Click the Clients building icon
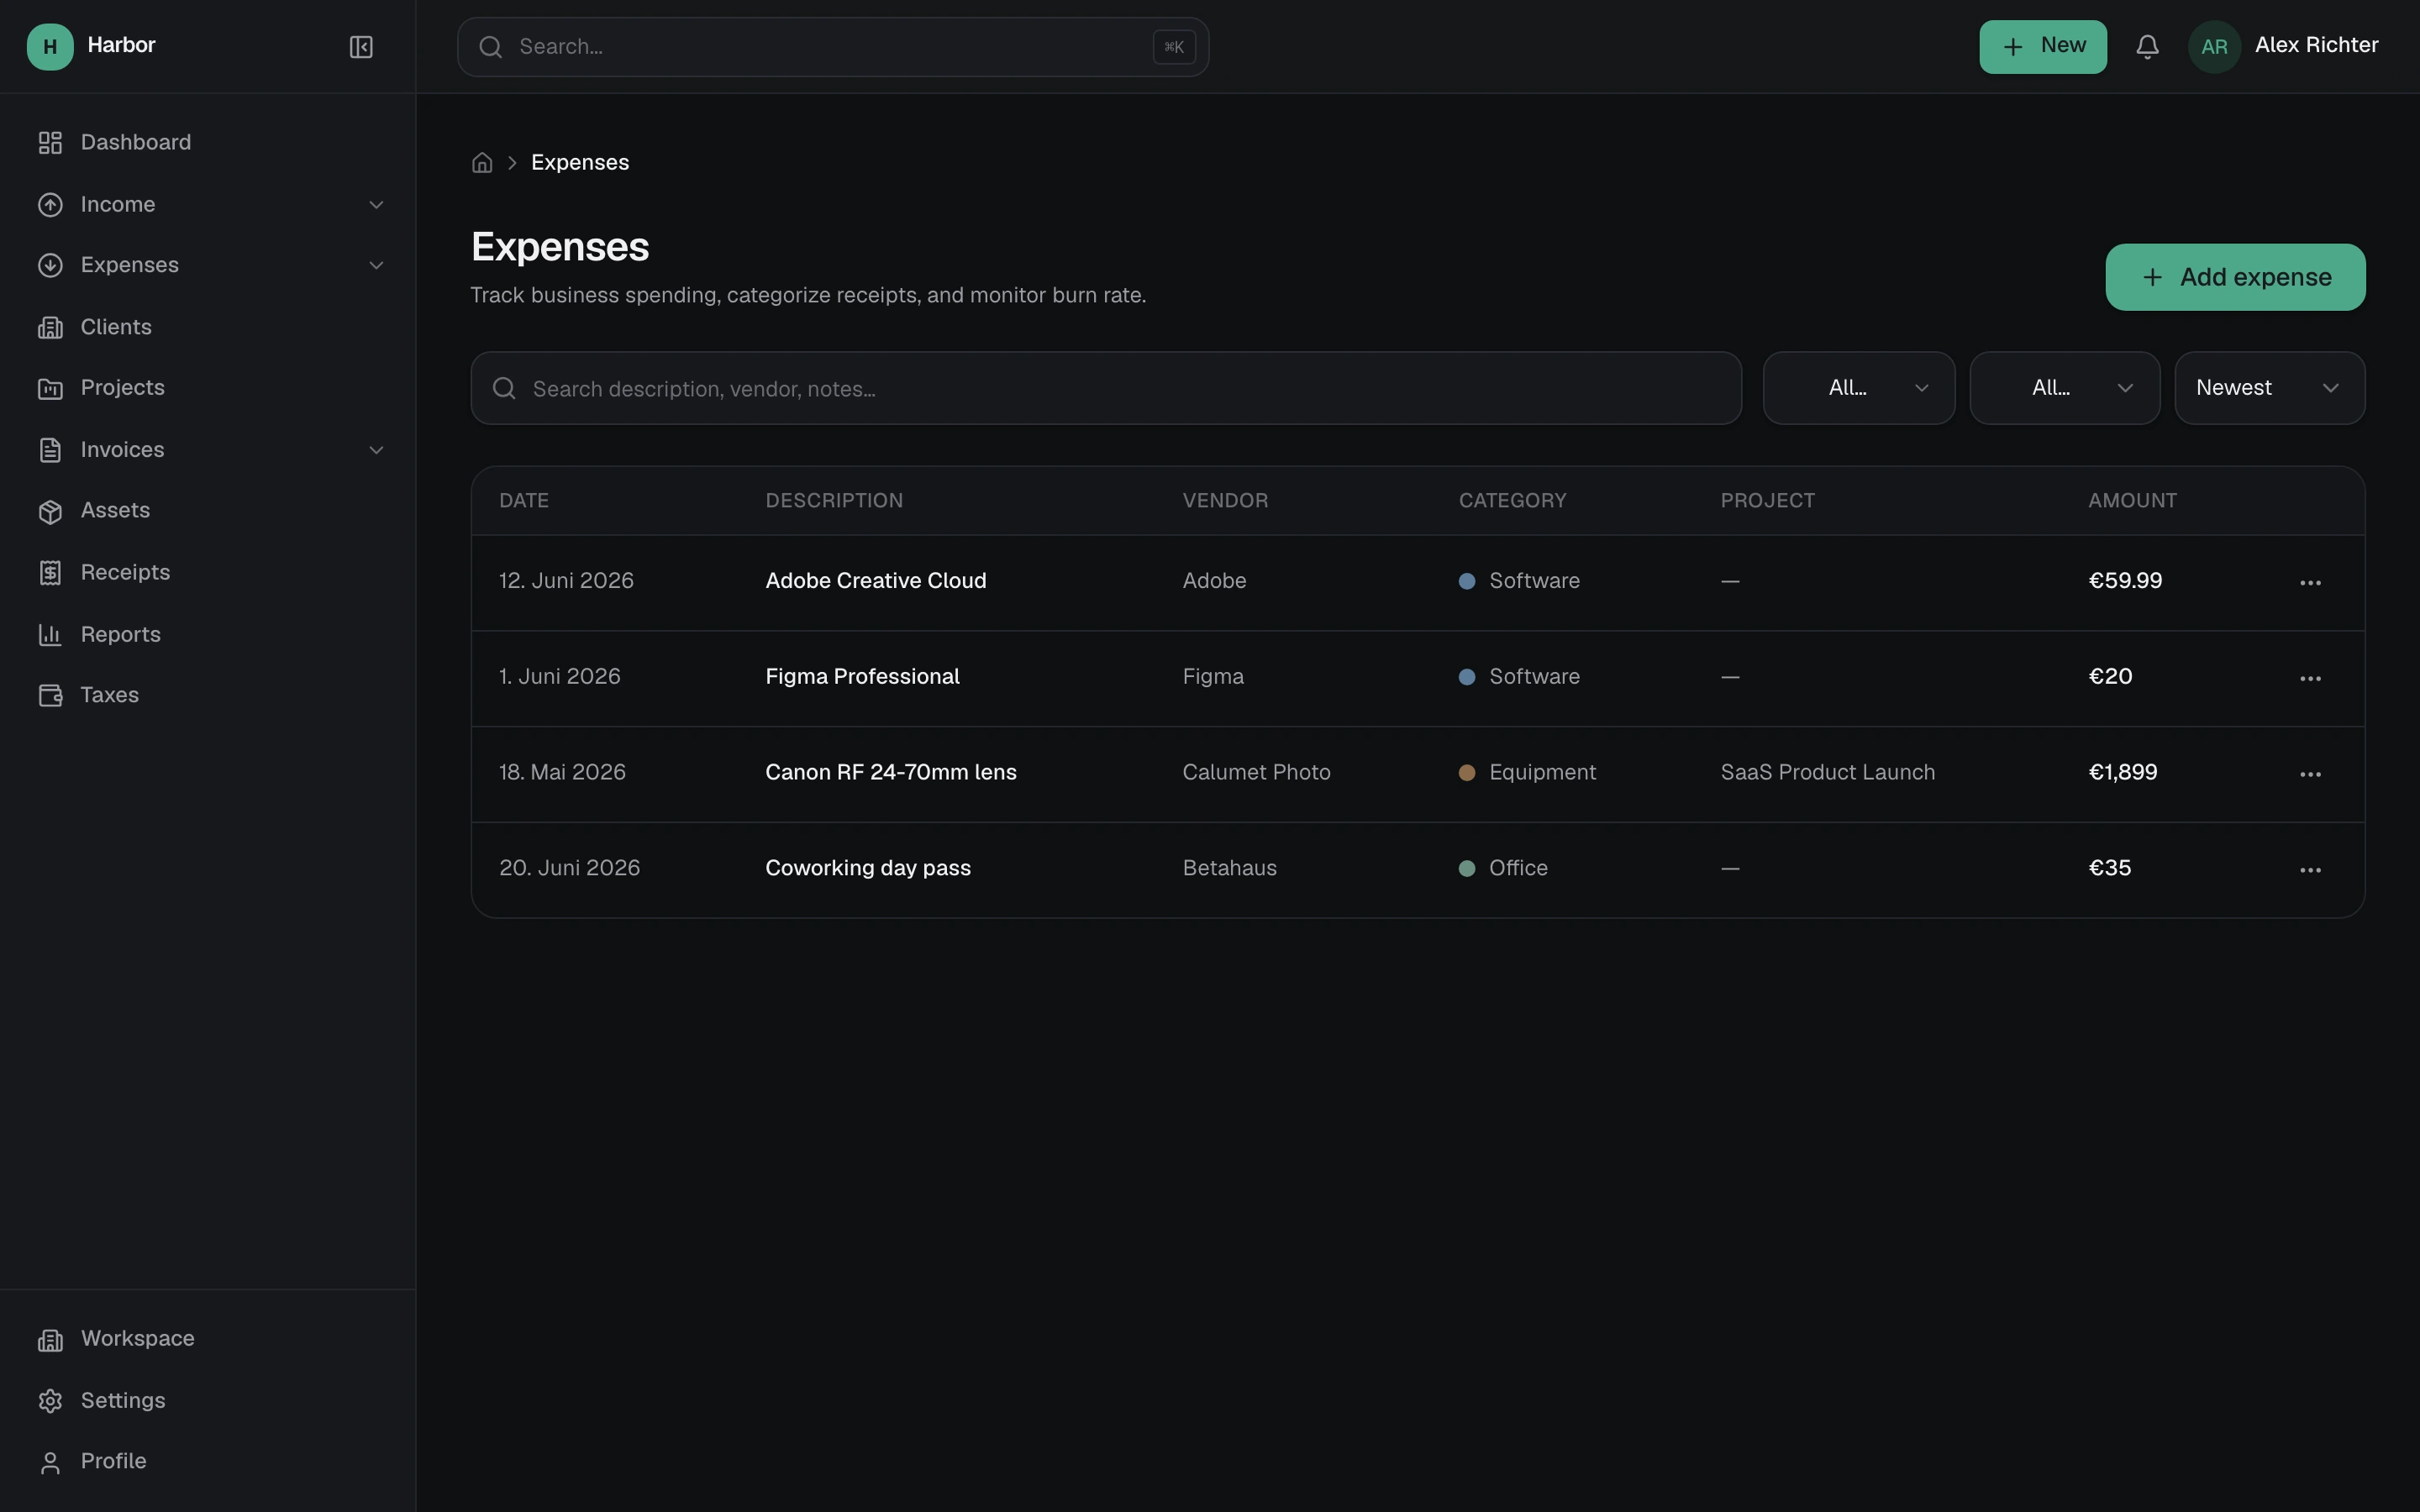The width and height of the screenshot is (2420, 1512). [x=50, y=328]
